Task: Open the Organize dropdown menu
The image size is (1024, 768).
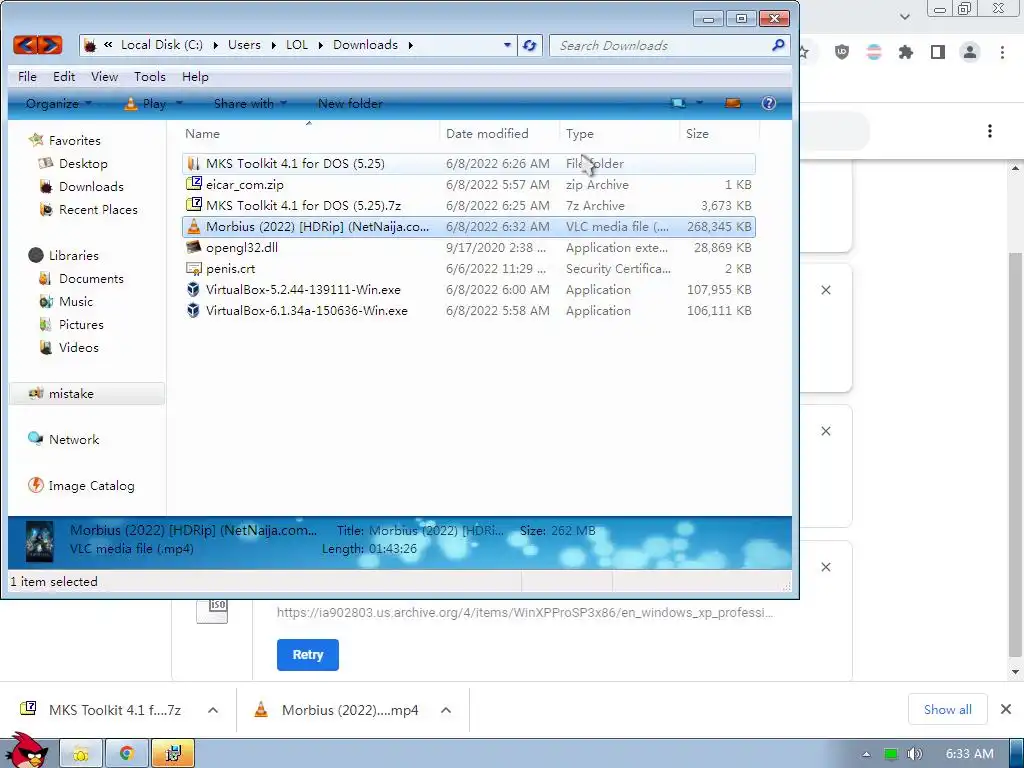Action: pyautogui.click(x=59, y=103)
